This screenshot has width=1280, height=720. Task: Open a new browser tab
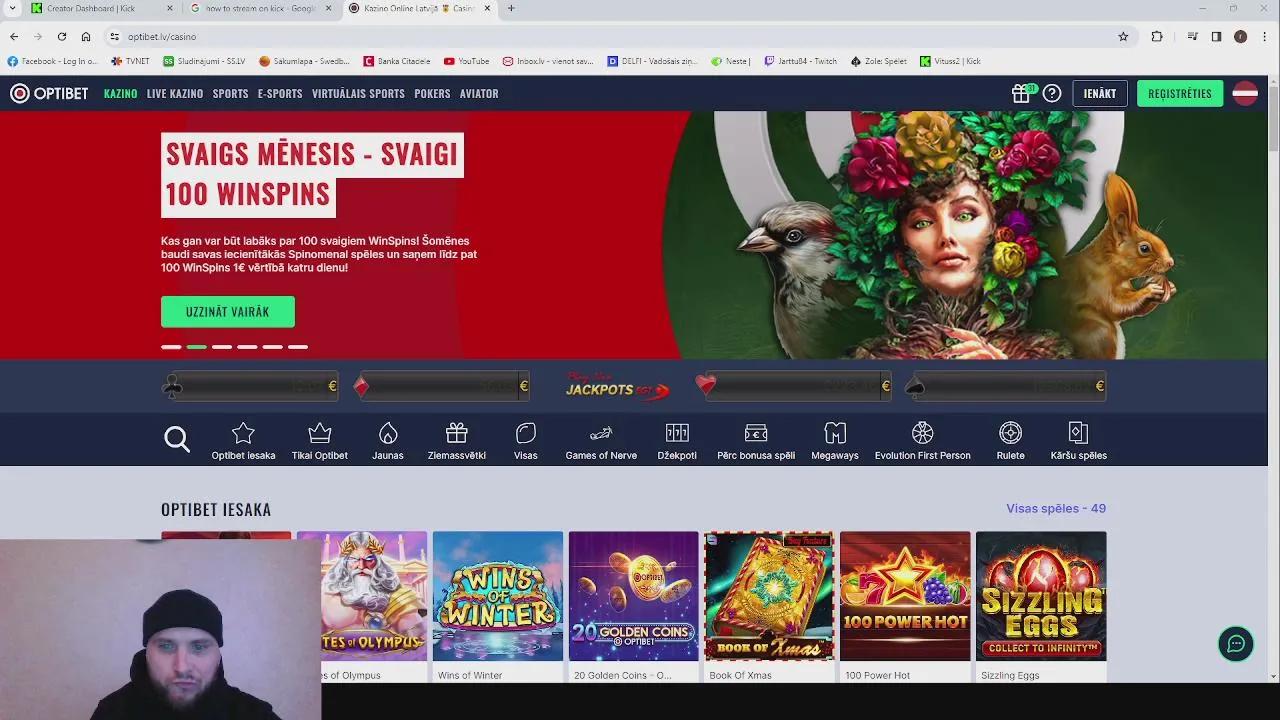click(x=511, y=8)
